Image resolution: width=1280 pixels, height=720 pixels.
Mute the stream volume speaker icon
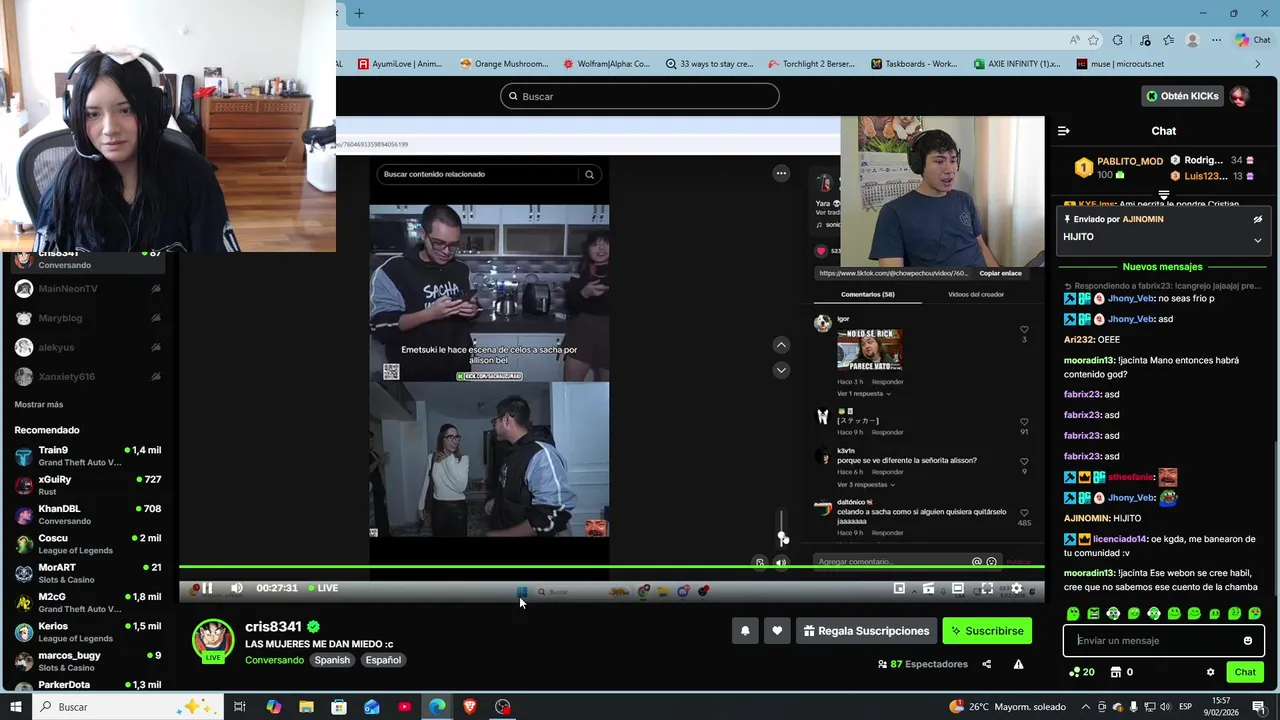coord(236,588)
